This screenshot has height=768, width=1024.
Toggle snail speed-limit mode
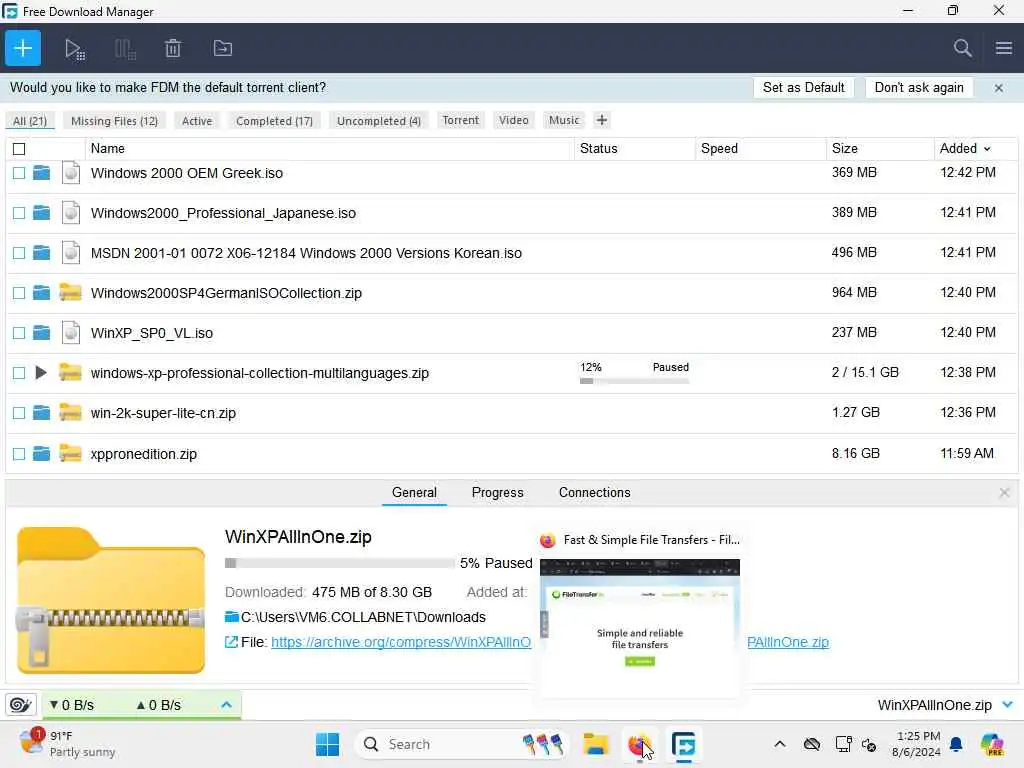click(x=20, y=705)
